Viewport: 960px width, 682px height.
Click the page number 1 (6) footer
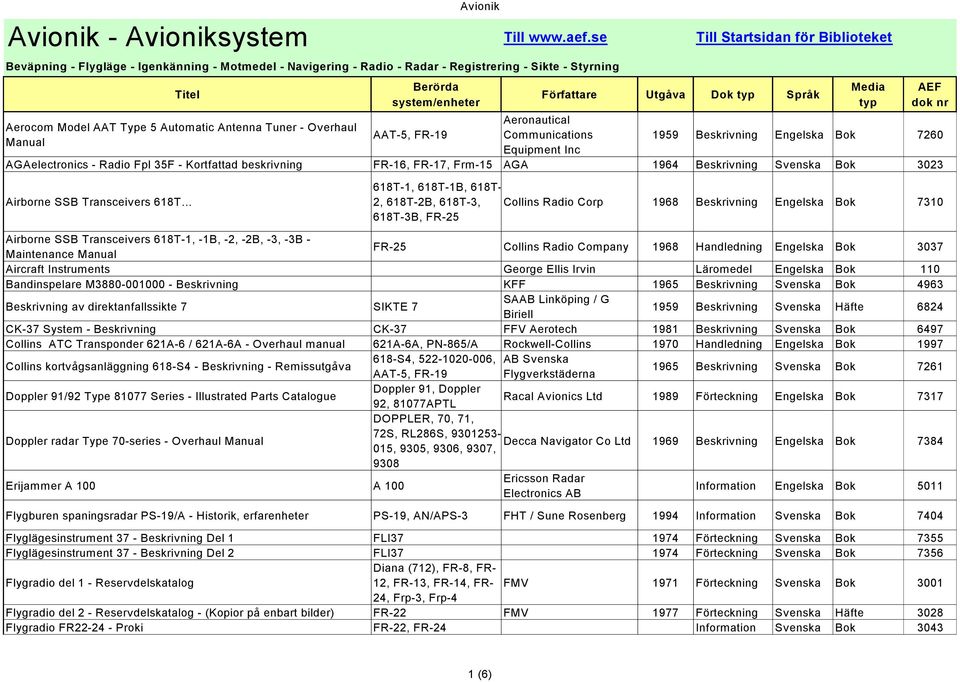coord(480,675)
